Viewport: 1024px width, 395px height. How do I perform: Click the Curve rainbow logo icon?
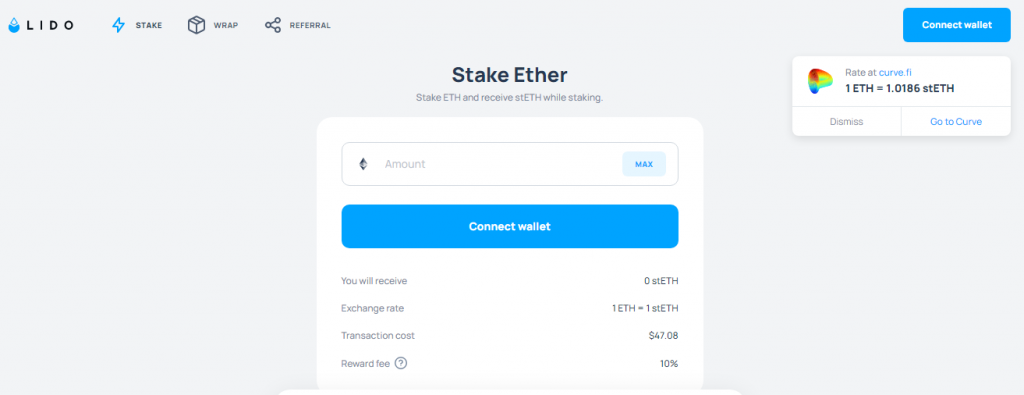pos(820,81)
